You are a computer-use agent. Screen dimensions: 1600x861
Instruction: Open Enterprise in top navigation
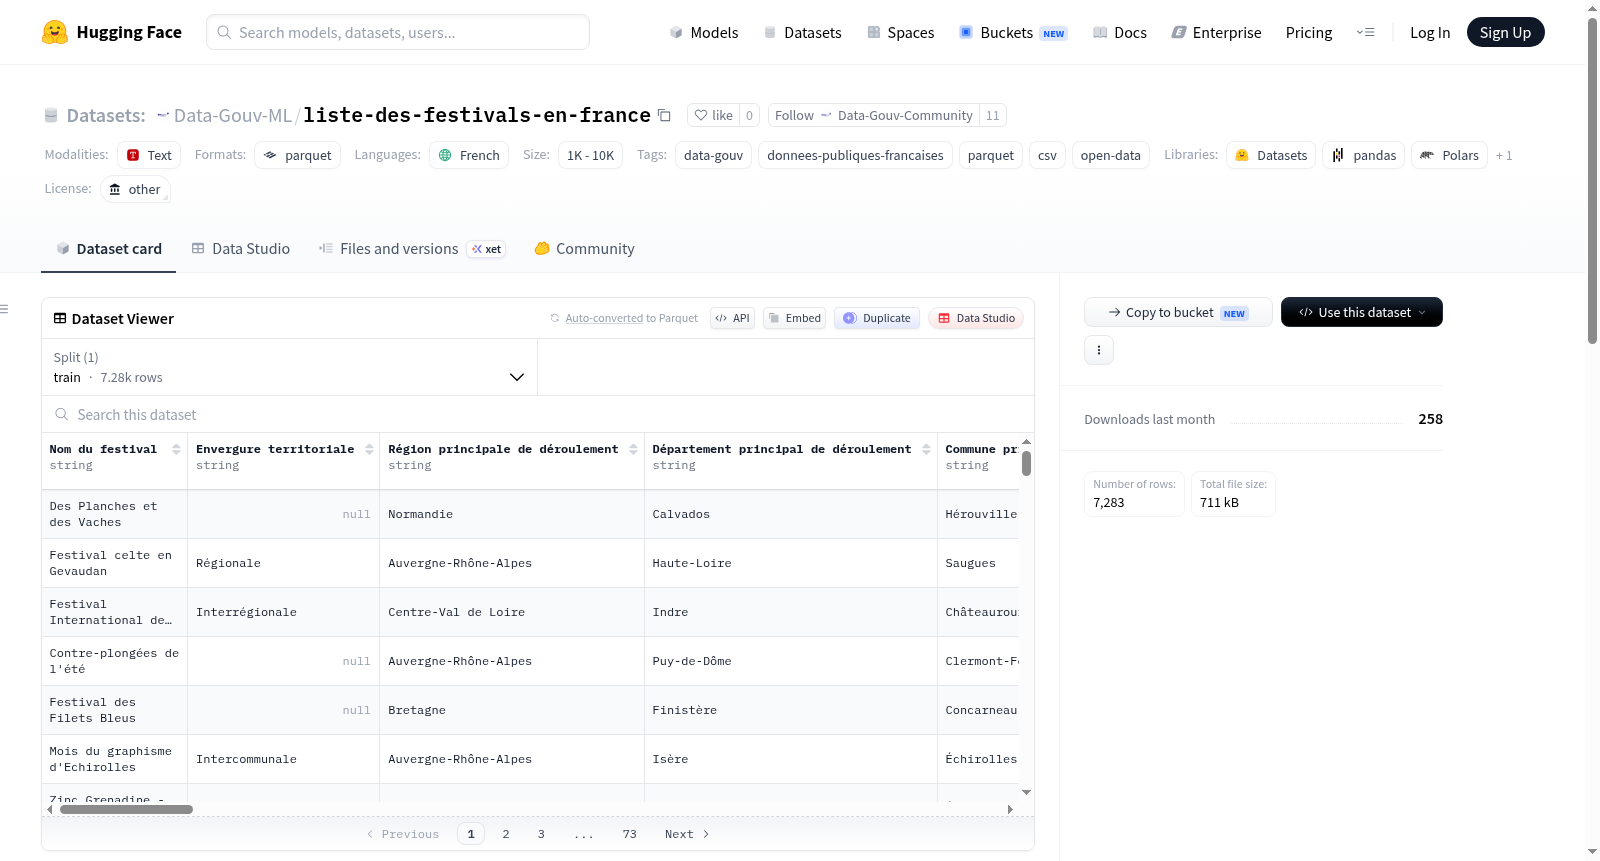pos(1216,32)
